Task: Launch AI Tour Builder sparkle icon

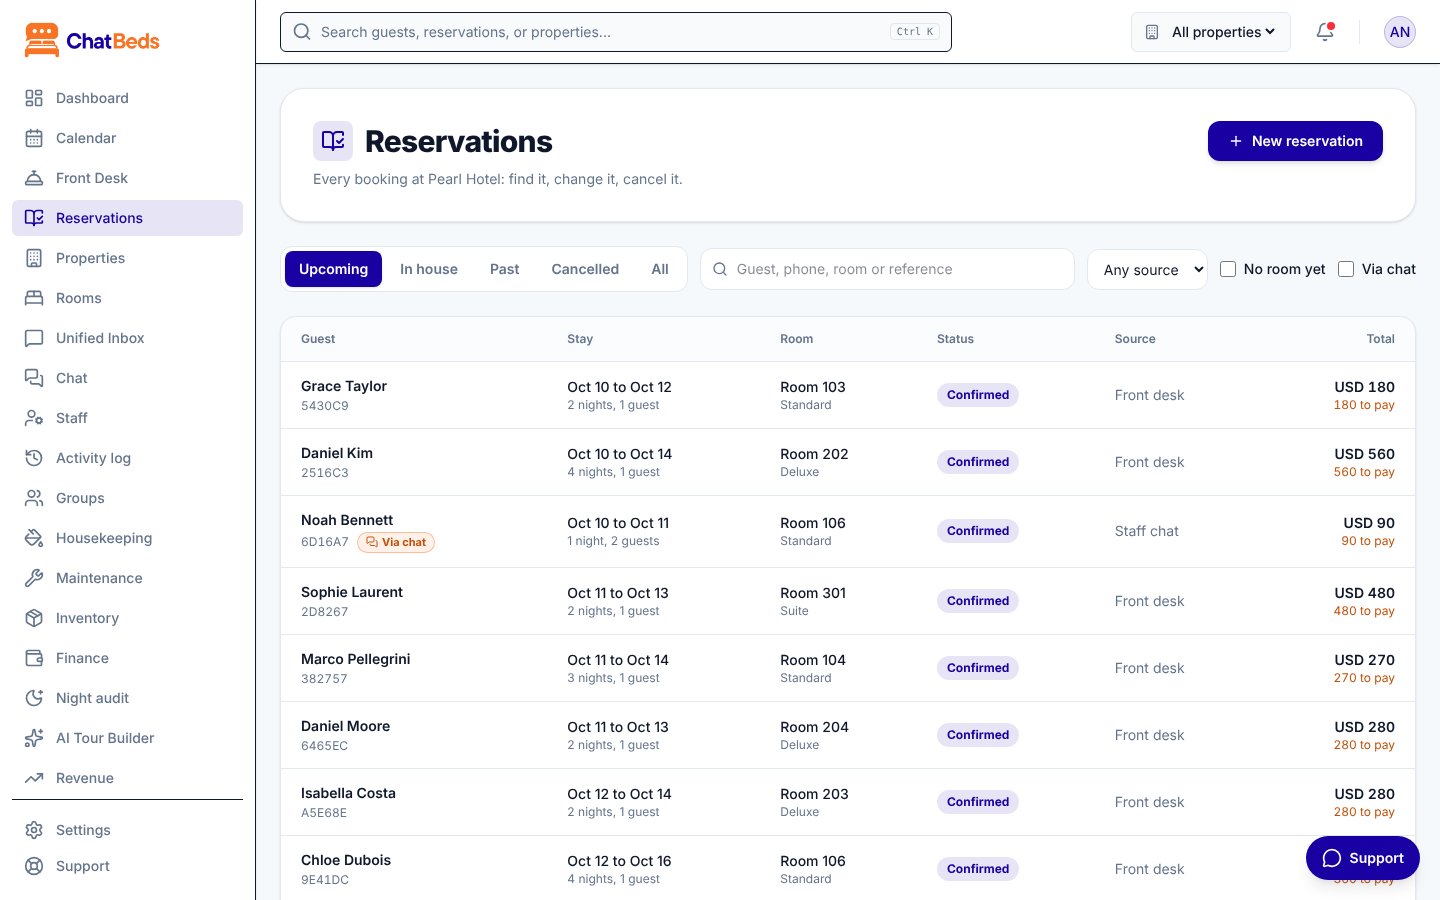Action: [34, 738]
